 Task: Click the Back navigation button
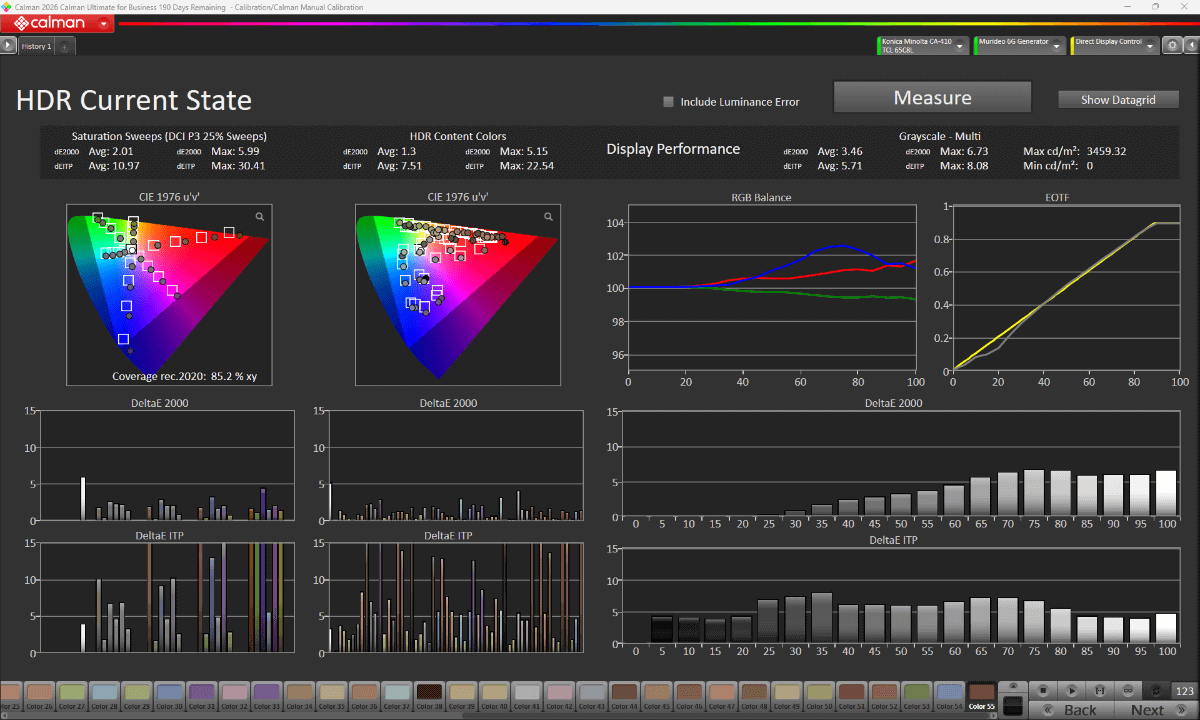pyautogui.click(x=1072, y=710)
